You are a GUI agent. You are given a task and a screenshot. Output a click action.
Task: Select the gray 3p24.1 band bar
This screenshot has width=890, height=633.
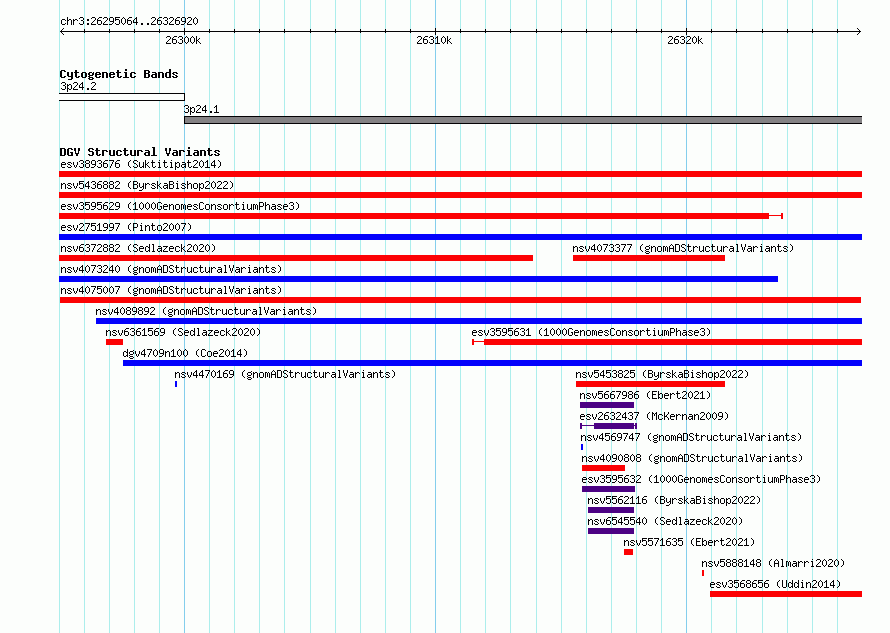click(x=523, y=120)
